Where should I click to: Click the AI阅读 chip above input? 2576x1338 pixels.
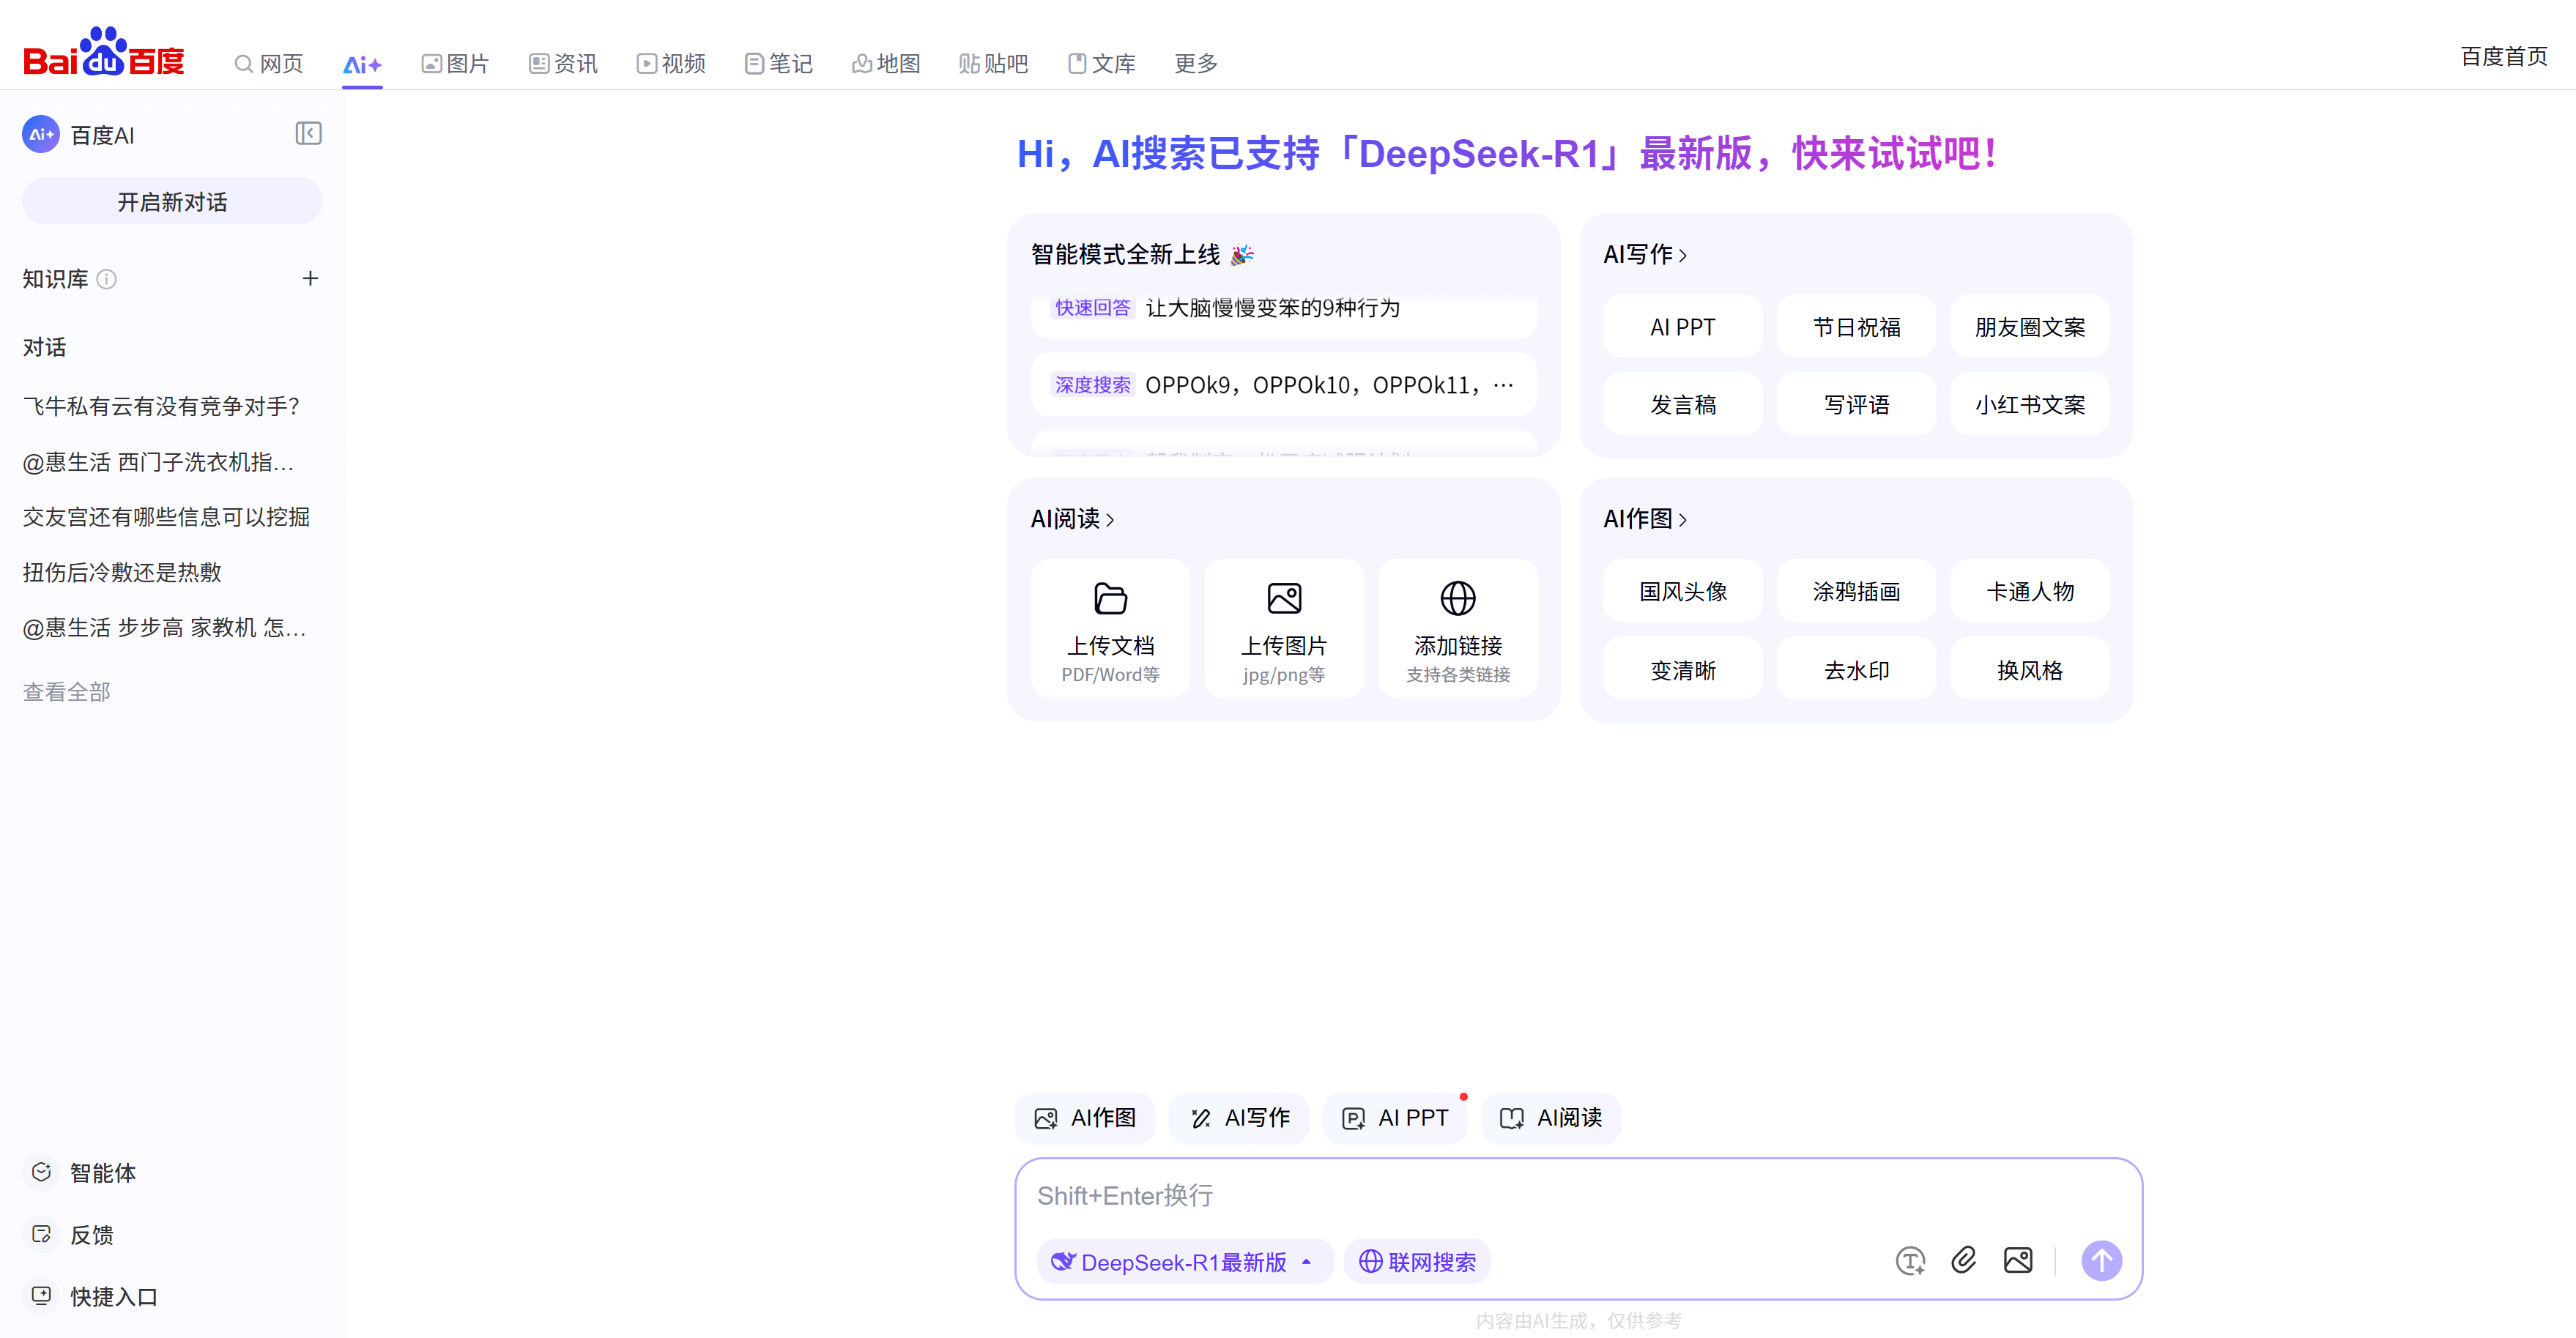coord(1551,1117)
